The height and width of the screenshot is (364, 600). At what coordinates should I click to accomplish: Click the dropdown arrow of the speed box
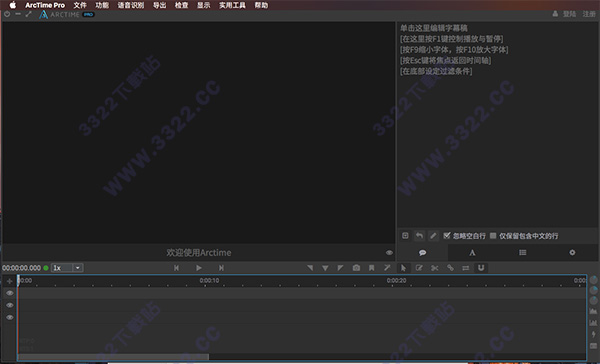(x=78, y=268)
